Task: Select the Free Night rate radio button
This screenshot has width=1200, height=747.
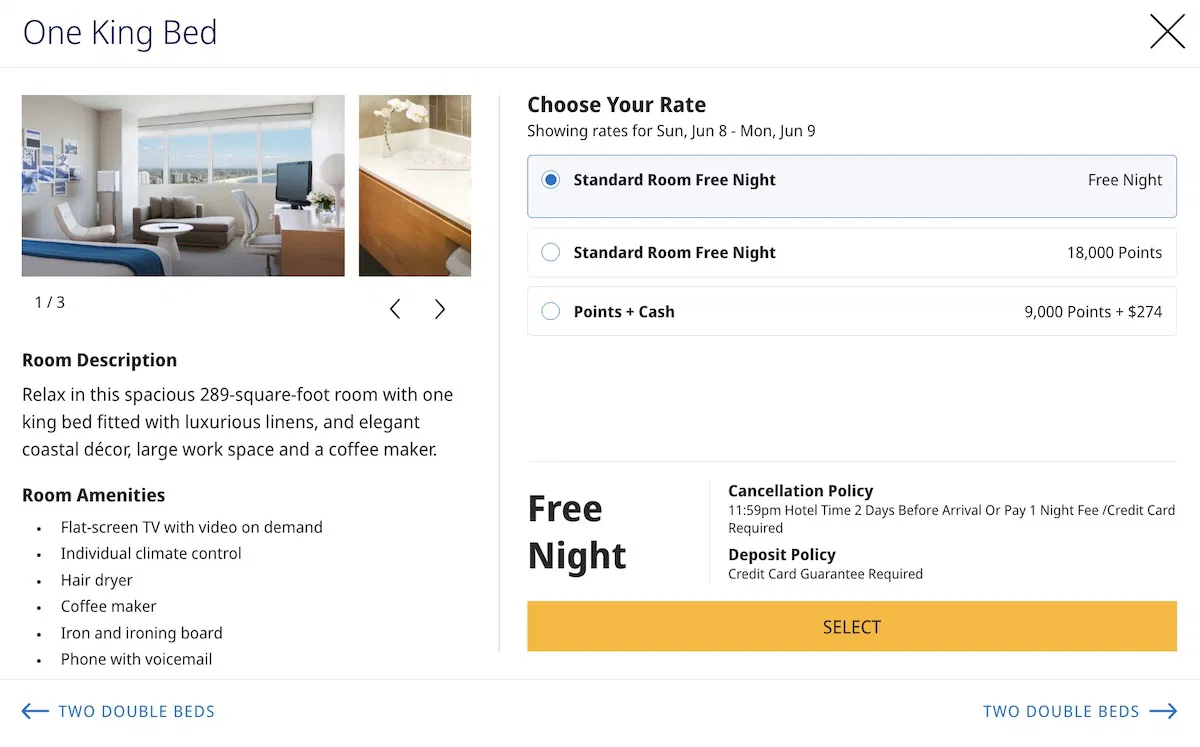Action: (x=550, y=180)
